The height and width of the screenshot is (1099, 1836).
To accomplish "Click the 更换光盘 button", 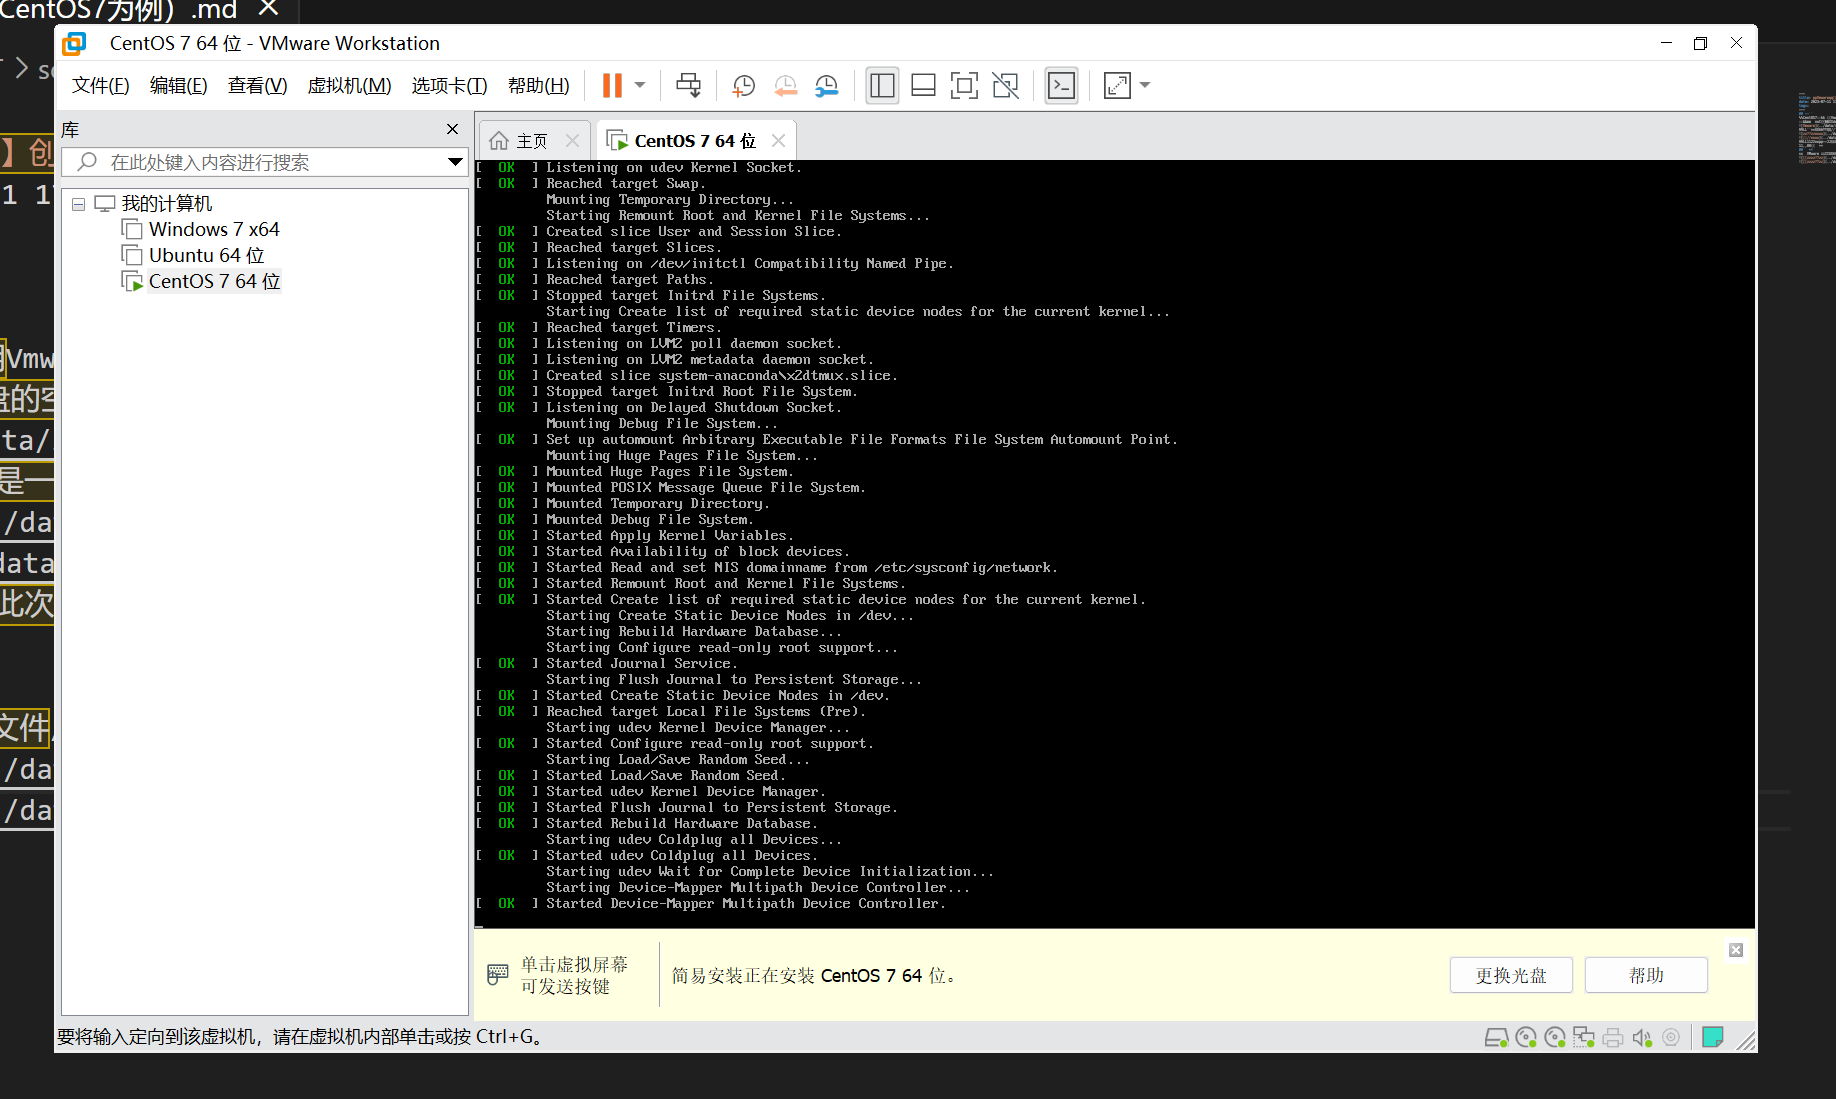I will (x=1511, y=975).
